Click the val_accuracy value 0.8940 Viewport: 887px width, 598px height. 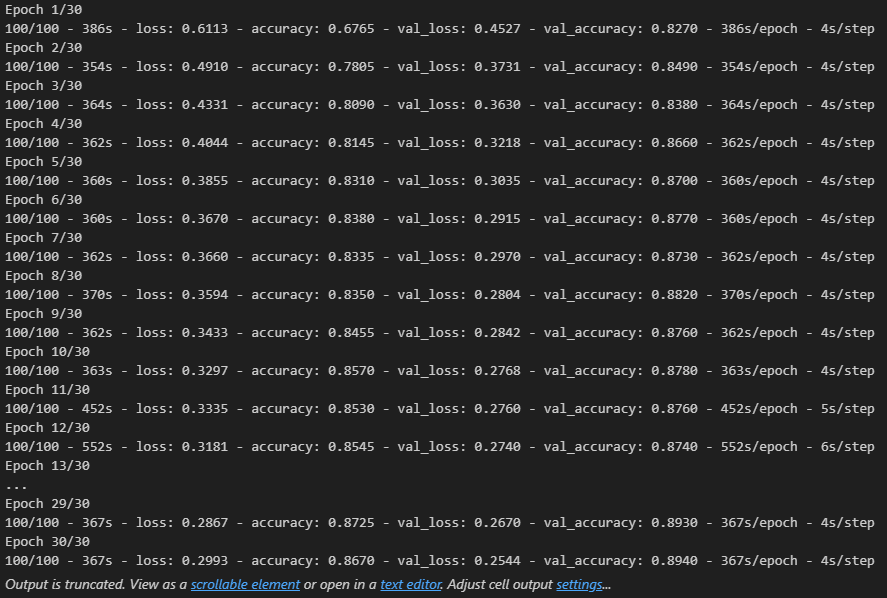tap(674, 561)
